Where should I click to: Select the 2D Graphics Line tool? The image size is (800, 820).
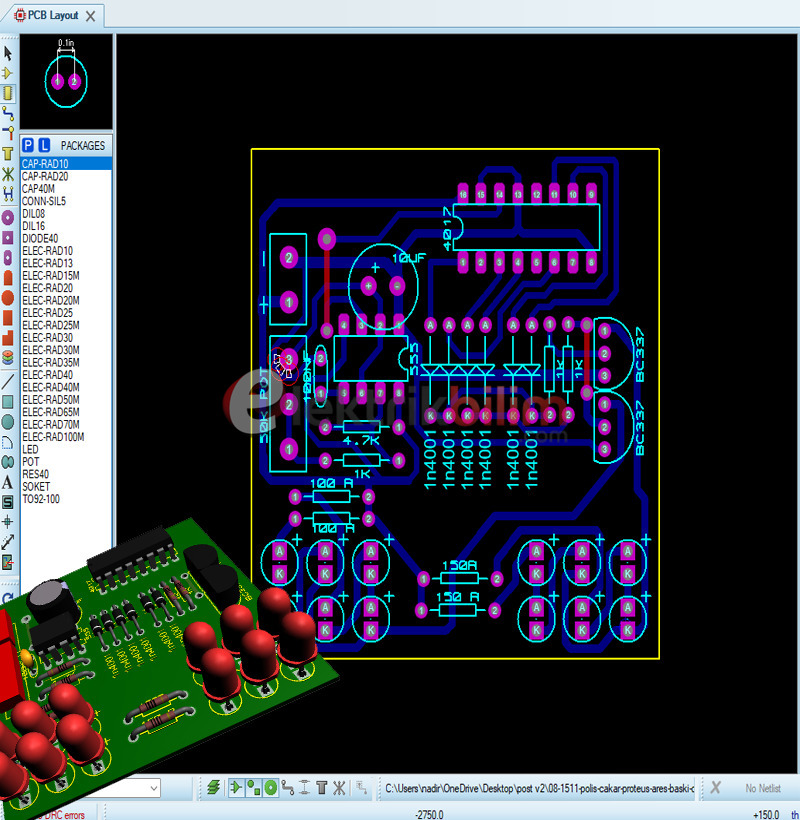[x=8, y=380]
